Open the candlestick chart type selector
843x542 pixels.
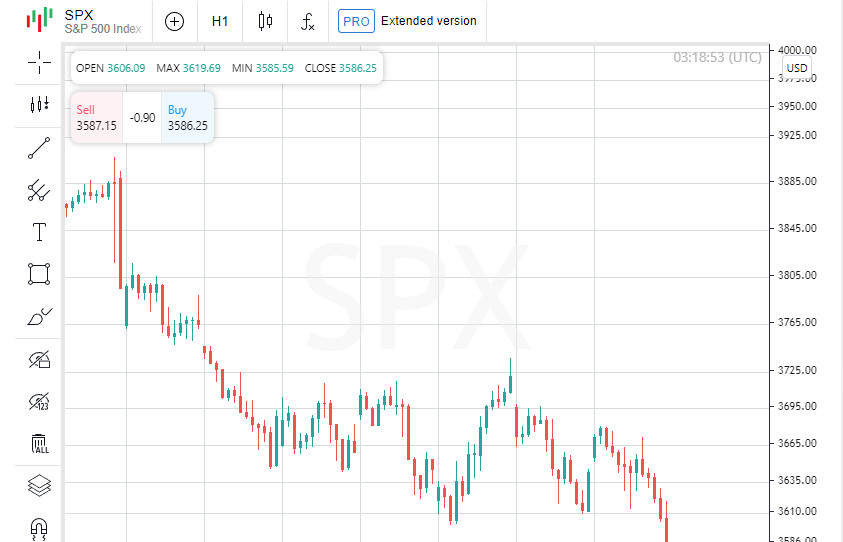(x=265, y=20)
